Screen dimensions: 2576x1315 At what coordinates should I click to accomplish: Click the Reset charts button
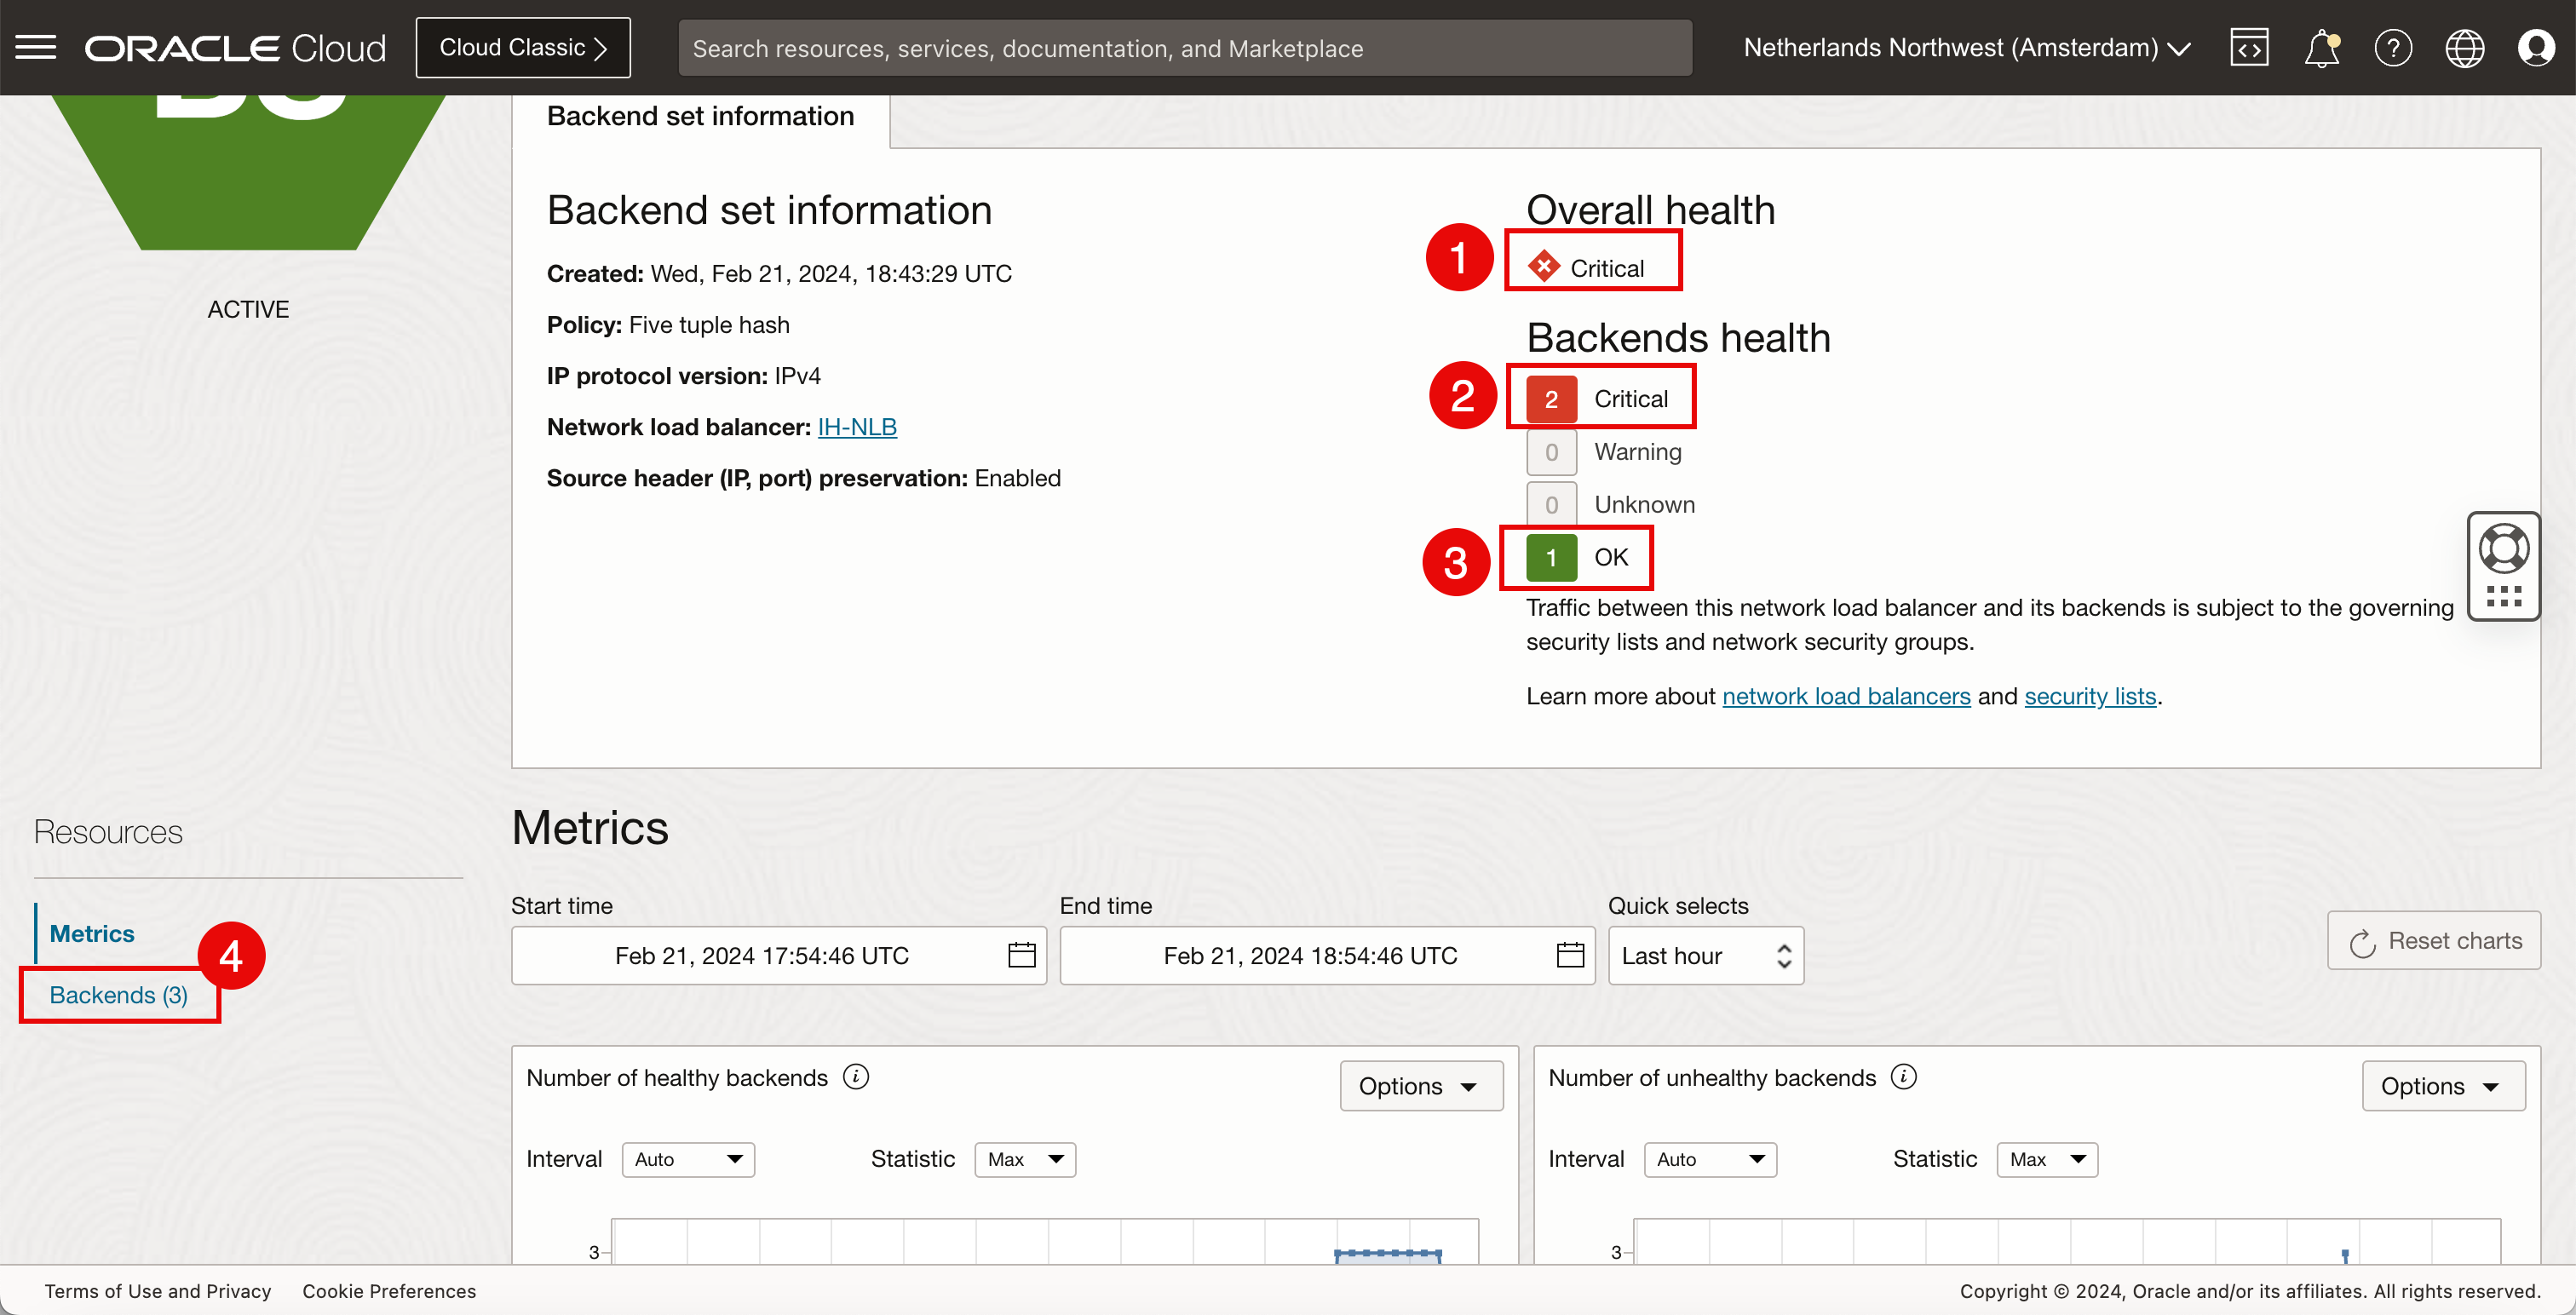(2433, 940)
